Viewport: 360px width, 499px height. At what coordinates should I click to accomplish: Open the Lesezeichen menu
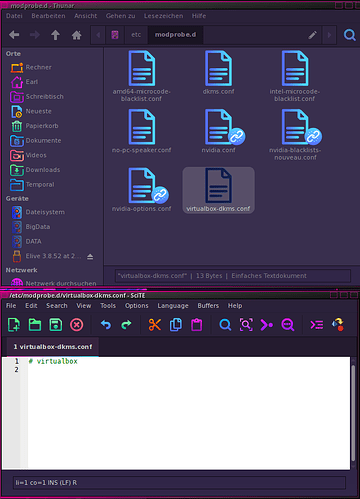pyautogui.click(x=163, y=16)
